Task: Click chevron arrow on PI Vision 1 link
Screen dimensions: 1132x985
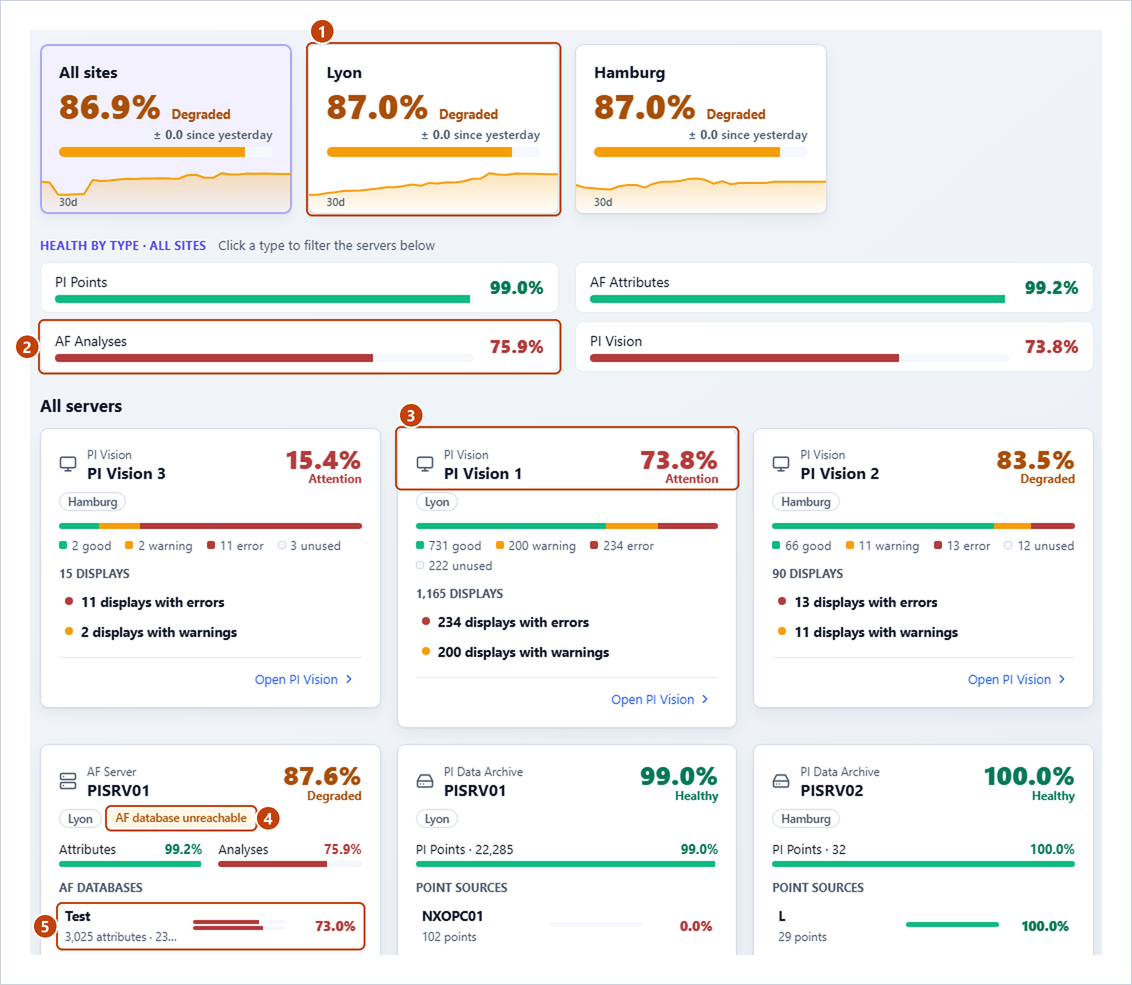Action: [705, 700]
